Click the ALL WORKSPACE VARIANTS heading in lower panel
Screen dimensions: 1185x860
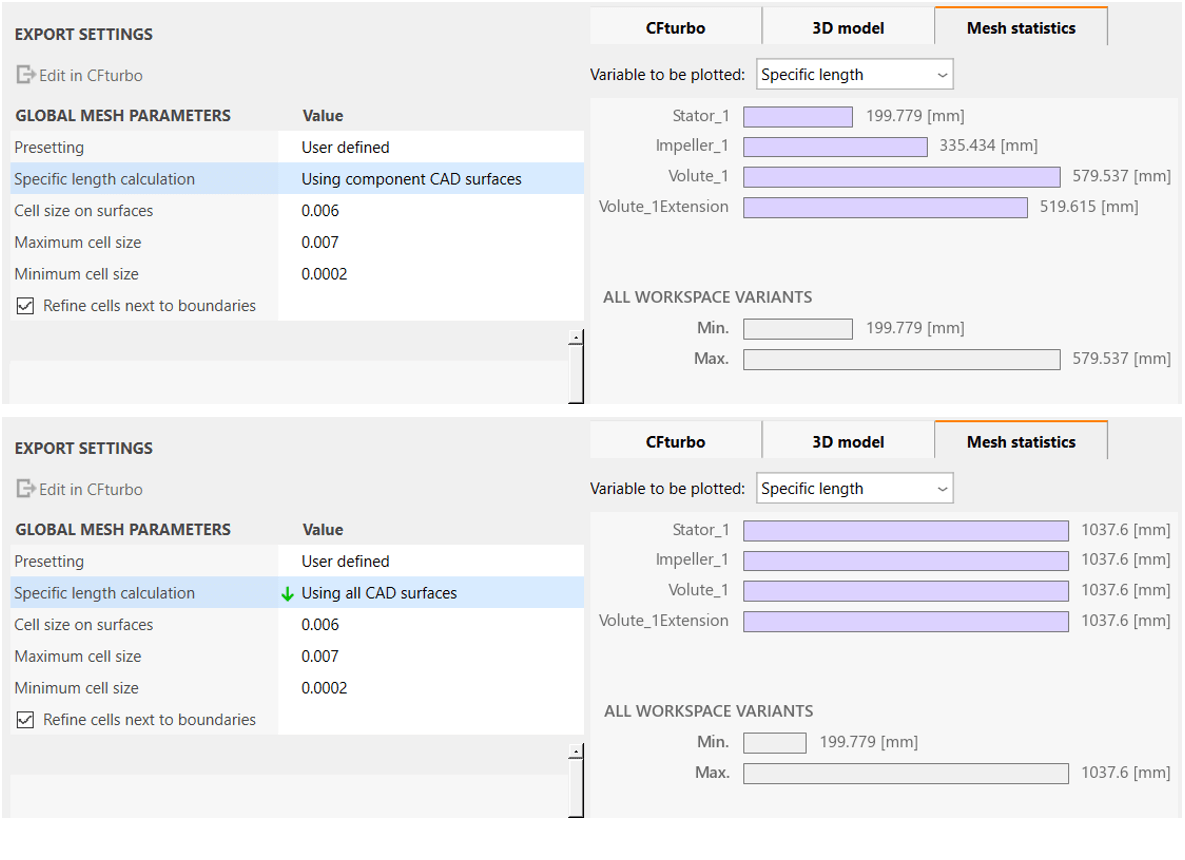pyautogui.click(x=709, y=711)
